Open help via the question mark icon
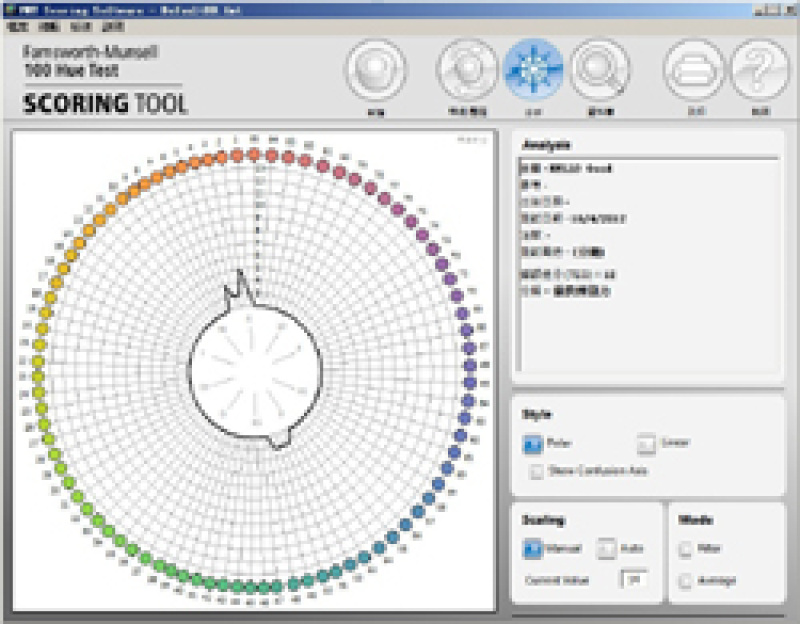 click(x=760, y=69)
